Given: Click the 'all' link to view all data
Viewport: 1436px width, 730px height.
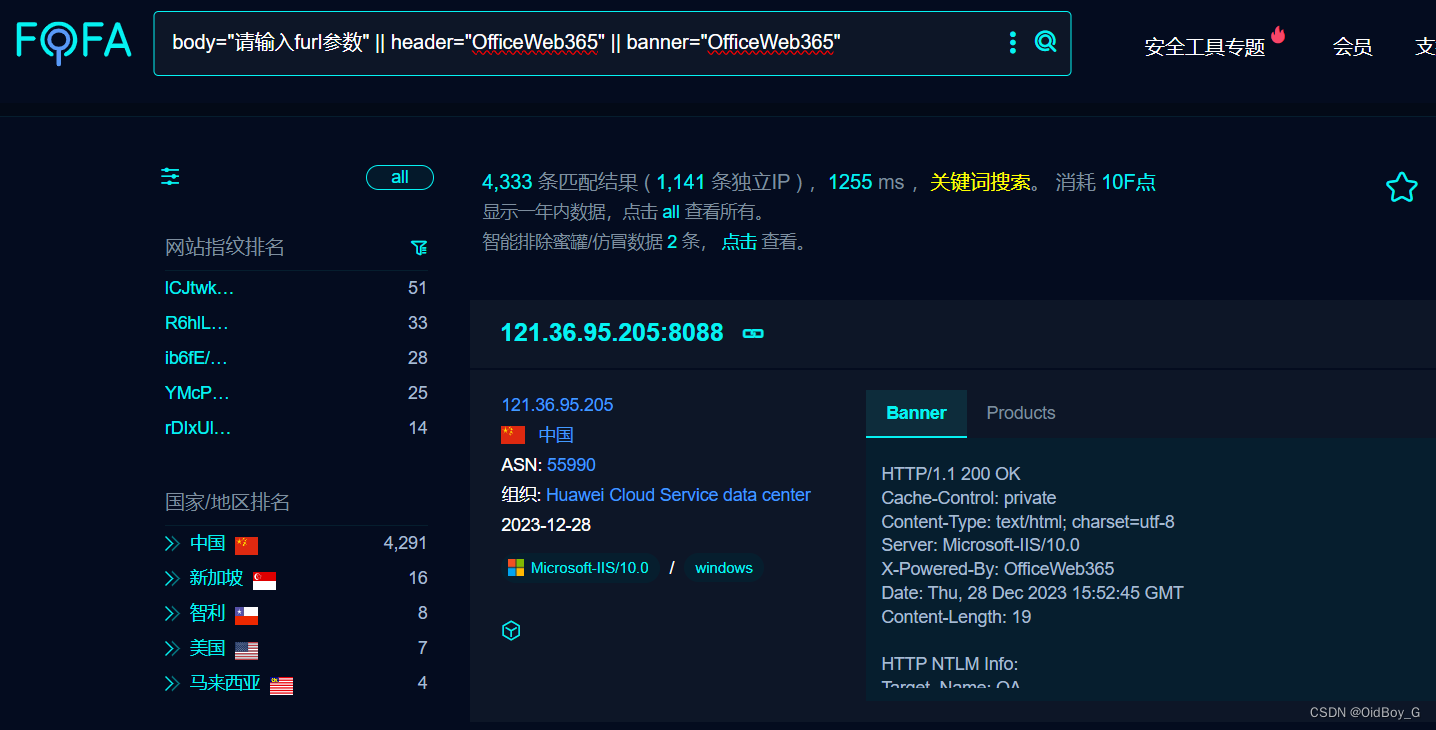Looking at the screenshot, I should [671, 212].
